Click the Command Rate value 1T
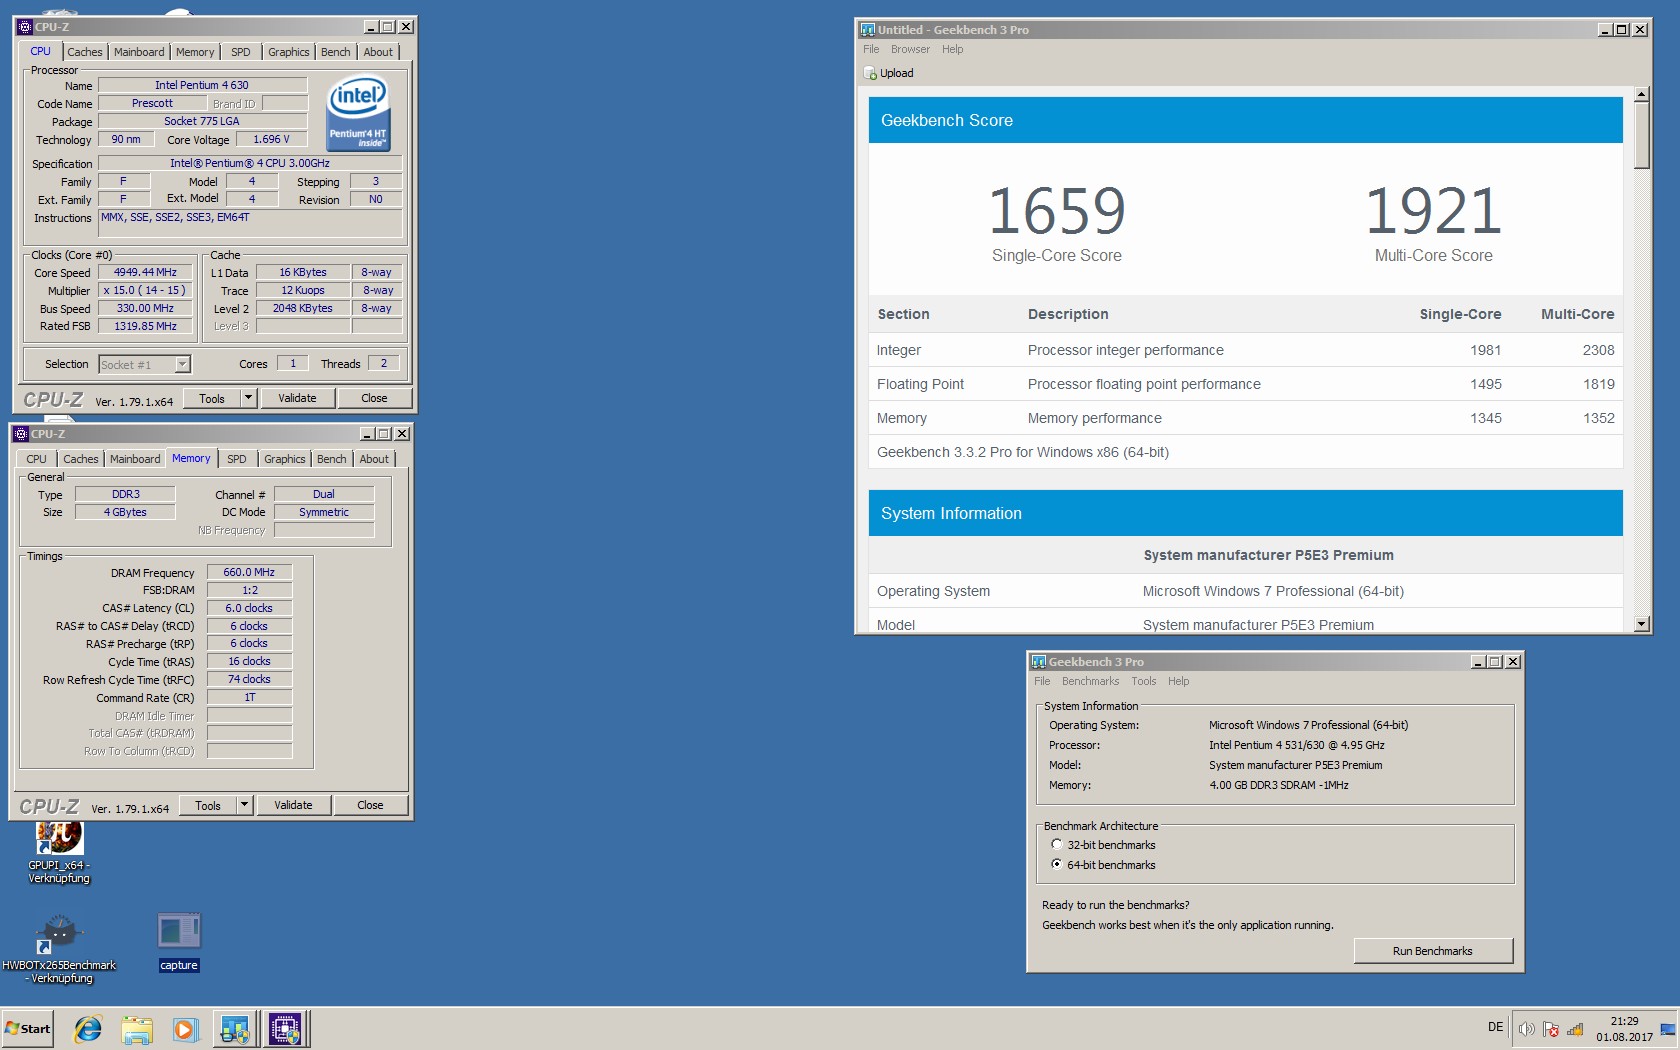The image size is (1680, 1050). pos(249,697)
